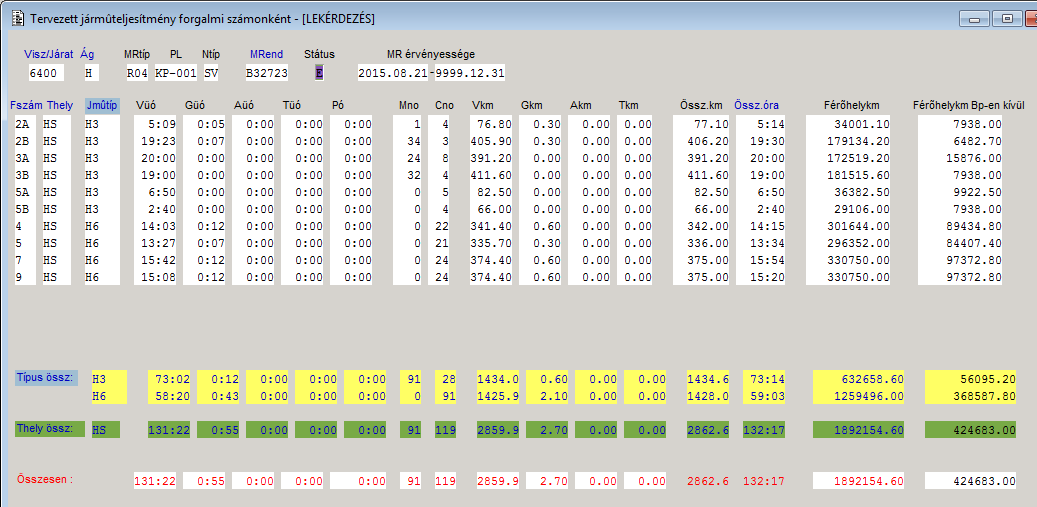
Task: Click the Thely column header
Action: [x=60, y=104]
